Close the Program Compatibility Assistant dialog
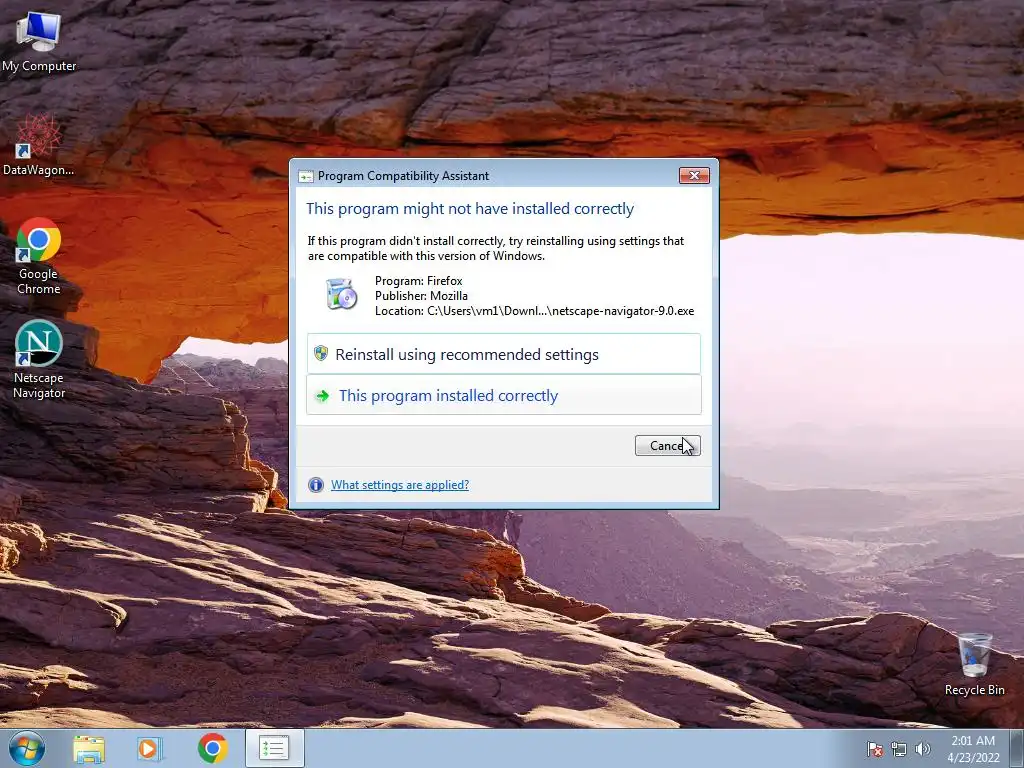Image resolution: width=1024 pixels, height=768 pixels. tap(694, 175)
